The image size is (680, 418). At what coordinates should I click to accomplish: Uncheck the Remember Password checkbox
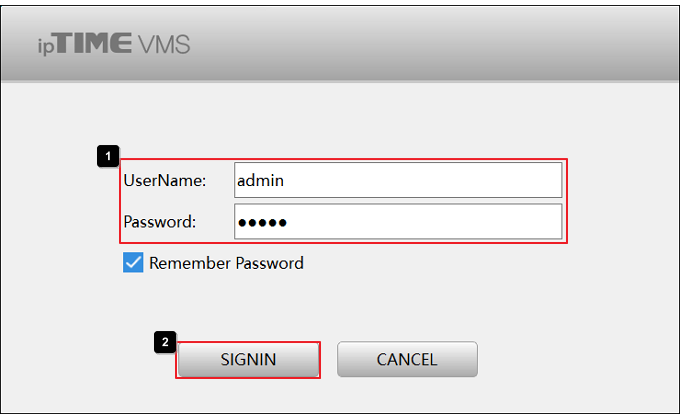pos(133,263)
